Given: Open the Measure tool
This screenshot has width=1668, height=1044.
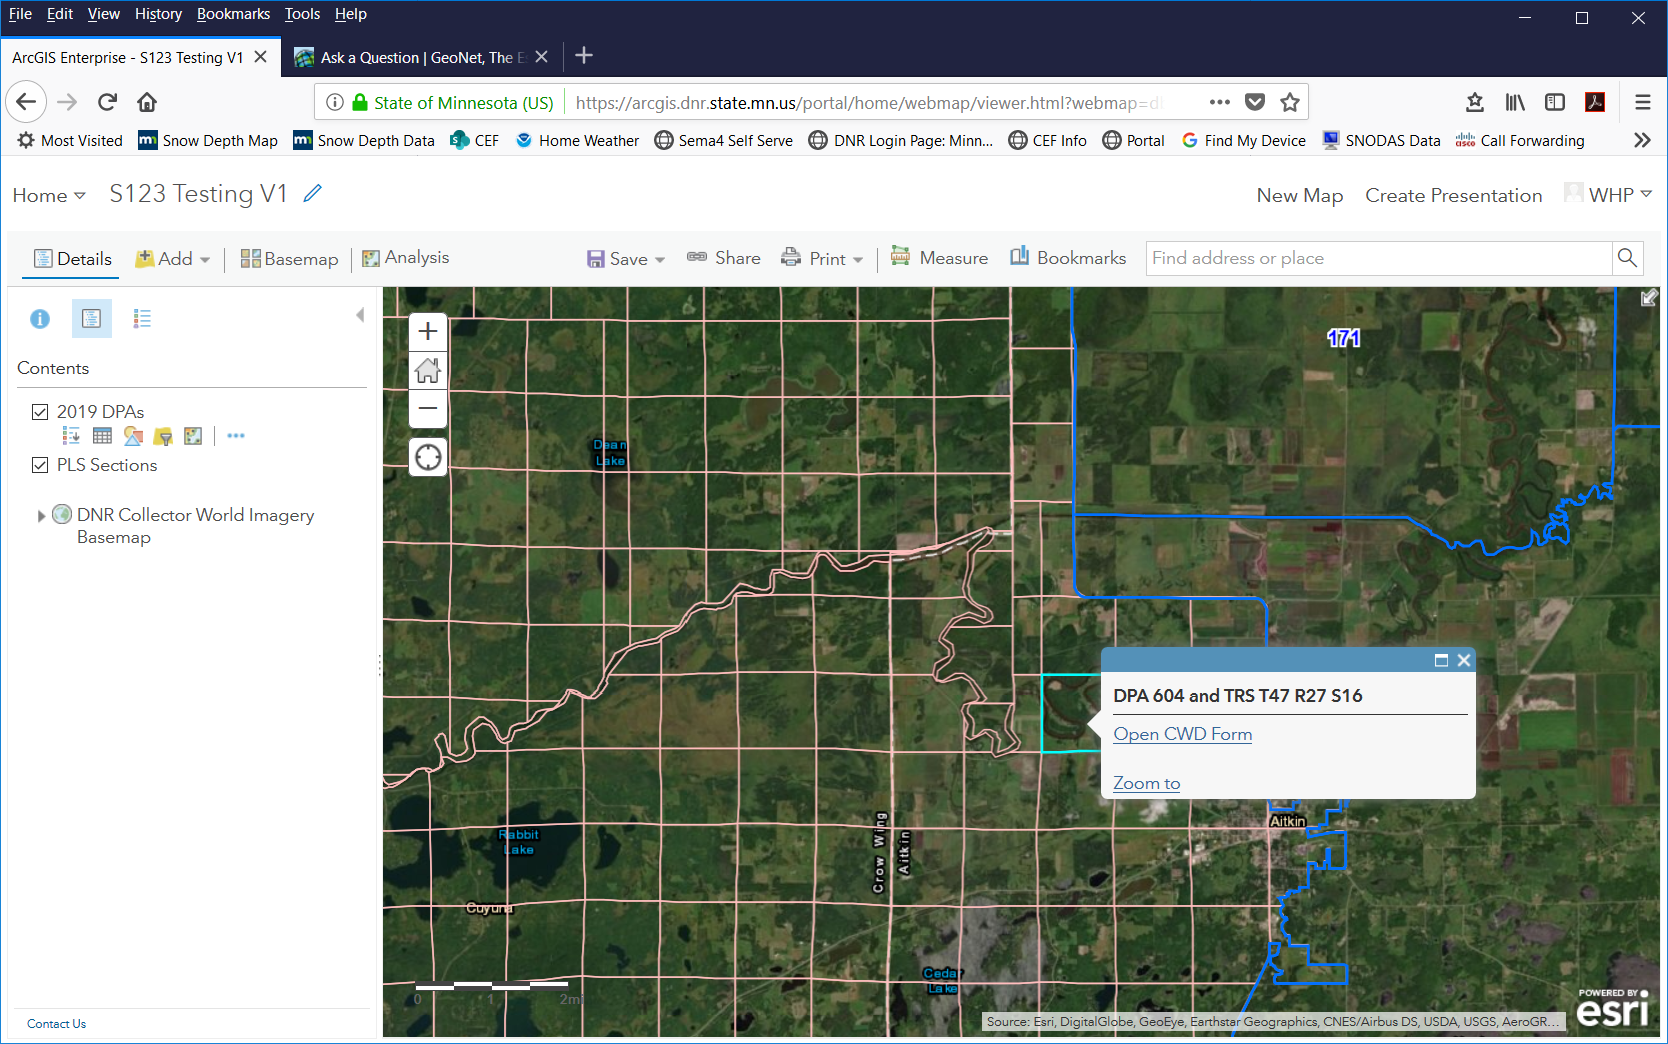Looking at the screenshot, I should click(939, 258).
